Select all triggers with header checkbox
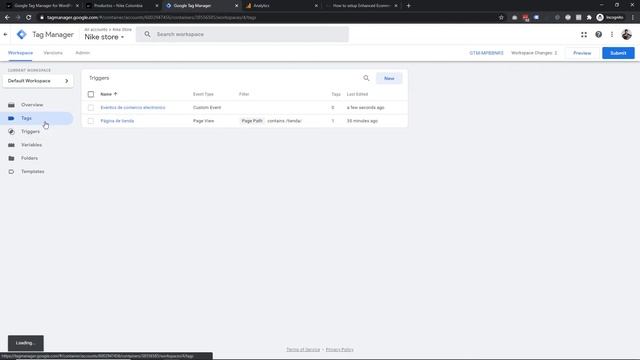The height and width of the screenshot is (360, 640). [x=91, y=94]
